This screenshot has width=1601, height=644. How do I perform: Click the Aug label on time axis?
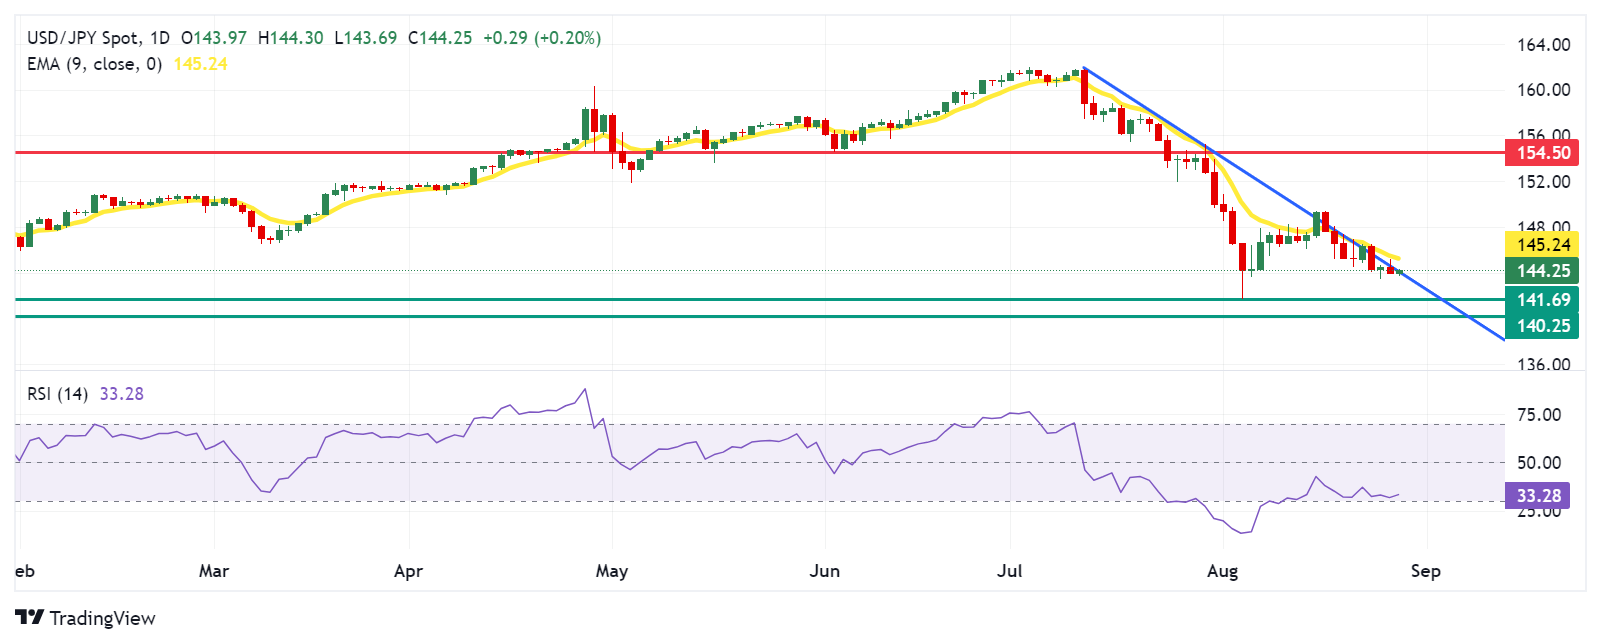(x=1222, y=571)
